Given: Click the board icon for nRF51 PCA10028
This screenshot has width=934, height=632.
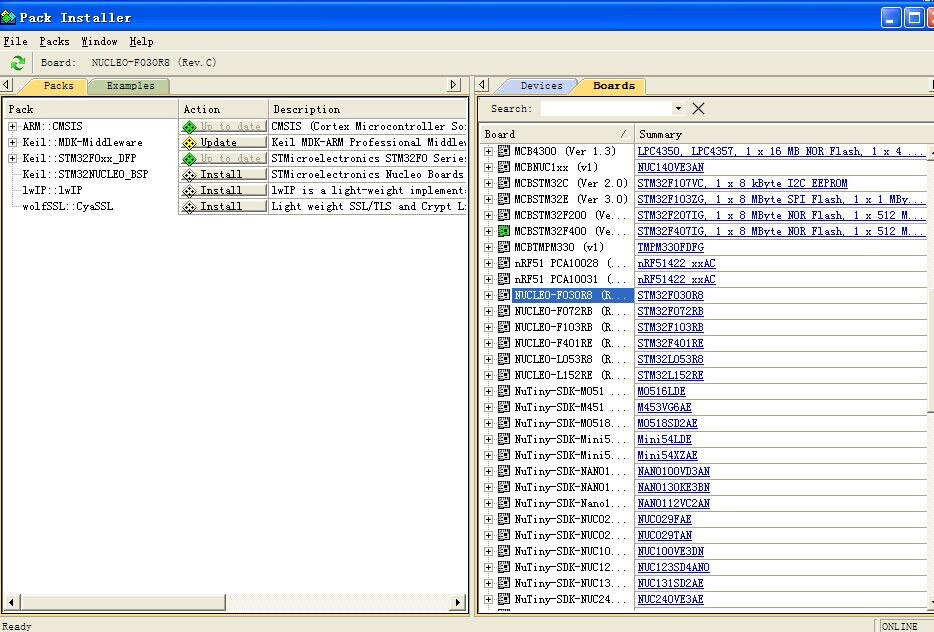Looking at the screenshot, I should click(504, 263).
